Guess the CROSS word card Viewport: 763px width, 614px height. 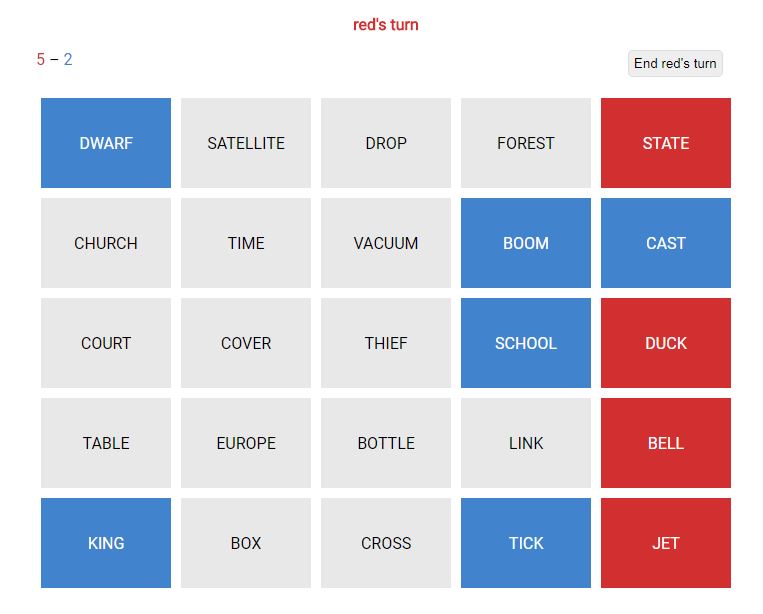coord(386,543)
